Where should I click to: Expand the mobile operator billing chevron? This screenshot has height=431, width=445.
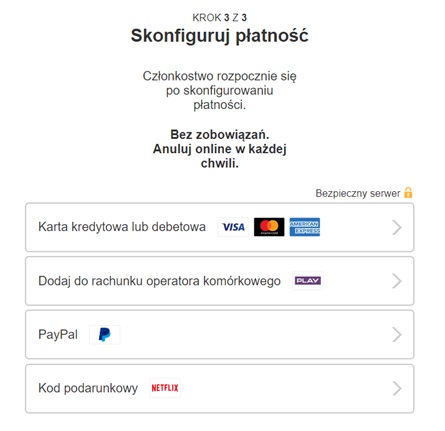coord(396,281)
